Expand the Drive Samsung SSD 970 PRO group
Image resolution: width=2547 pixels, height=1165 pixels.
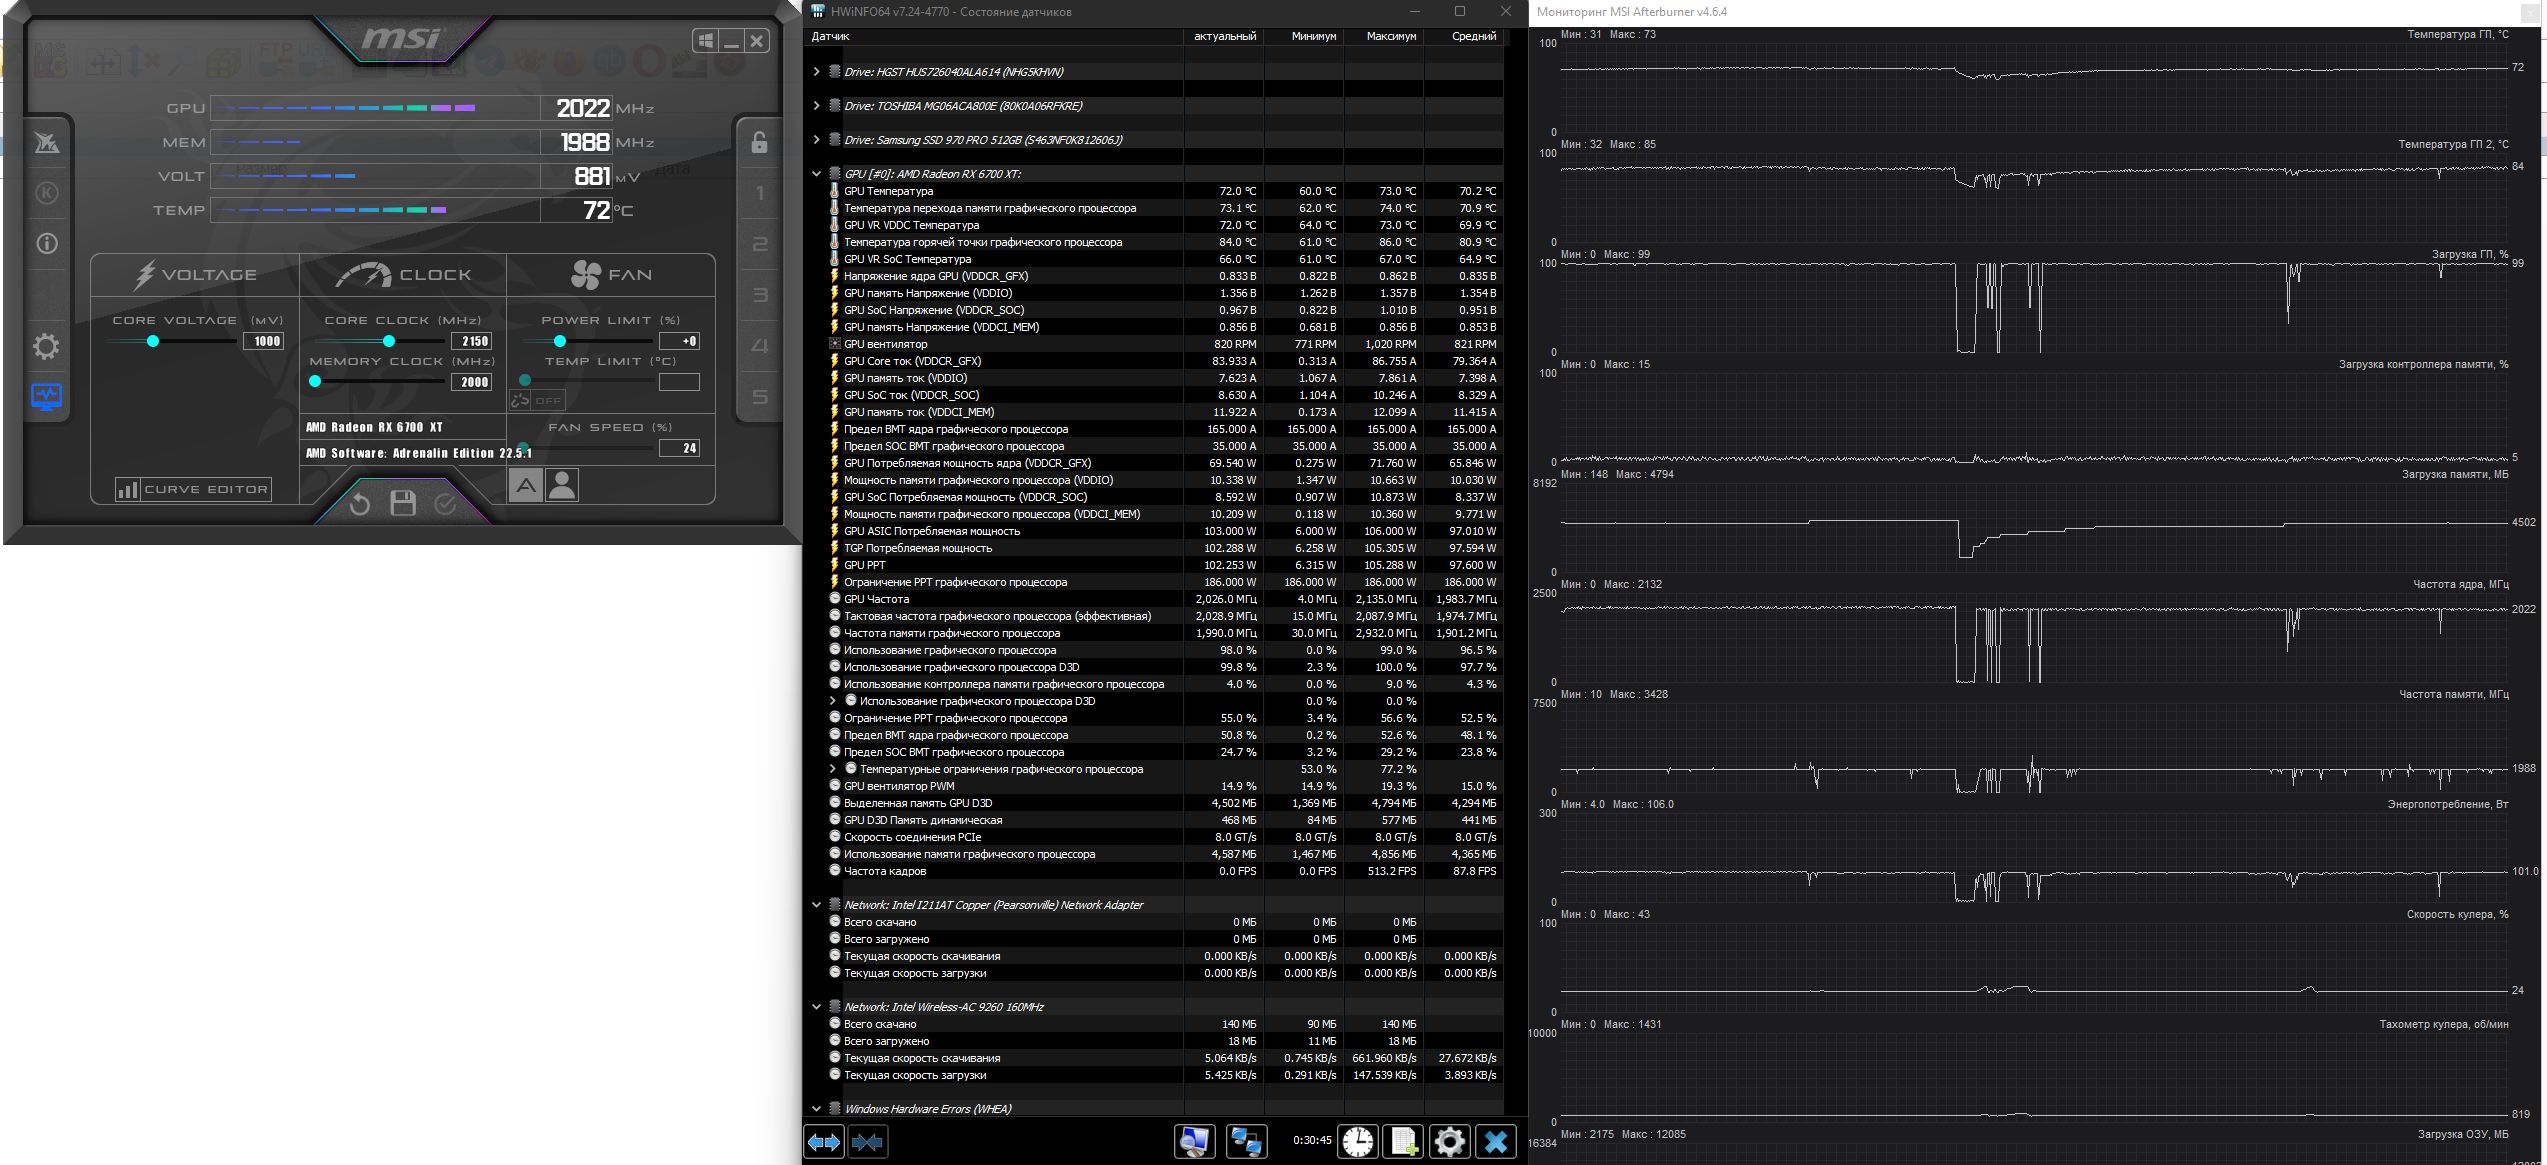[x=817, y=140]
